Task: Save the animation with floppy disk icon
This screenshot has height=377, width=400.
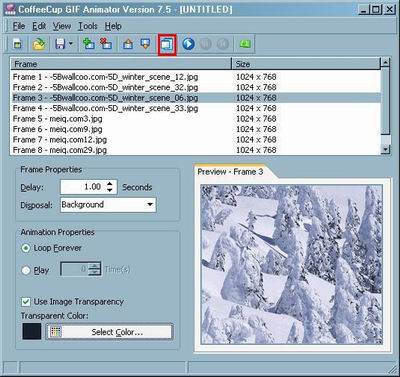Action: coord(60,44)
